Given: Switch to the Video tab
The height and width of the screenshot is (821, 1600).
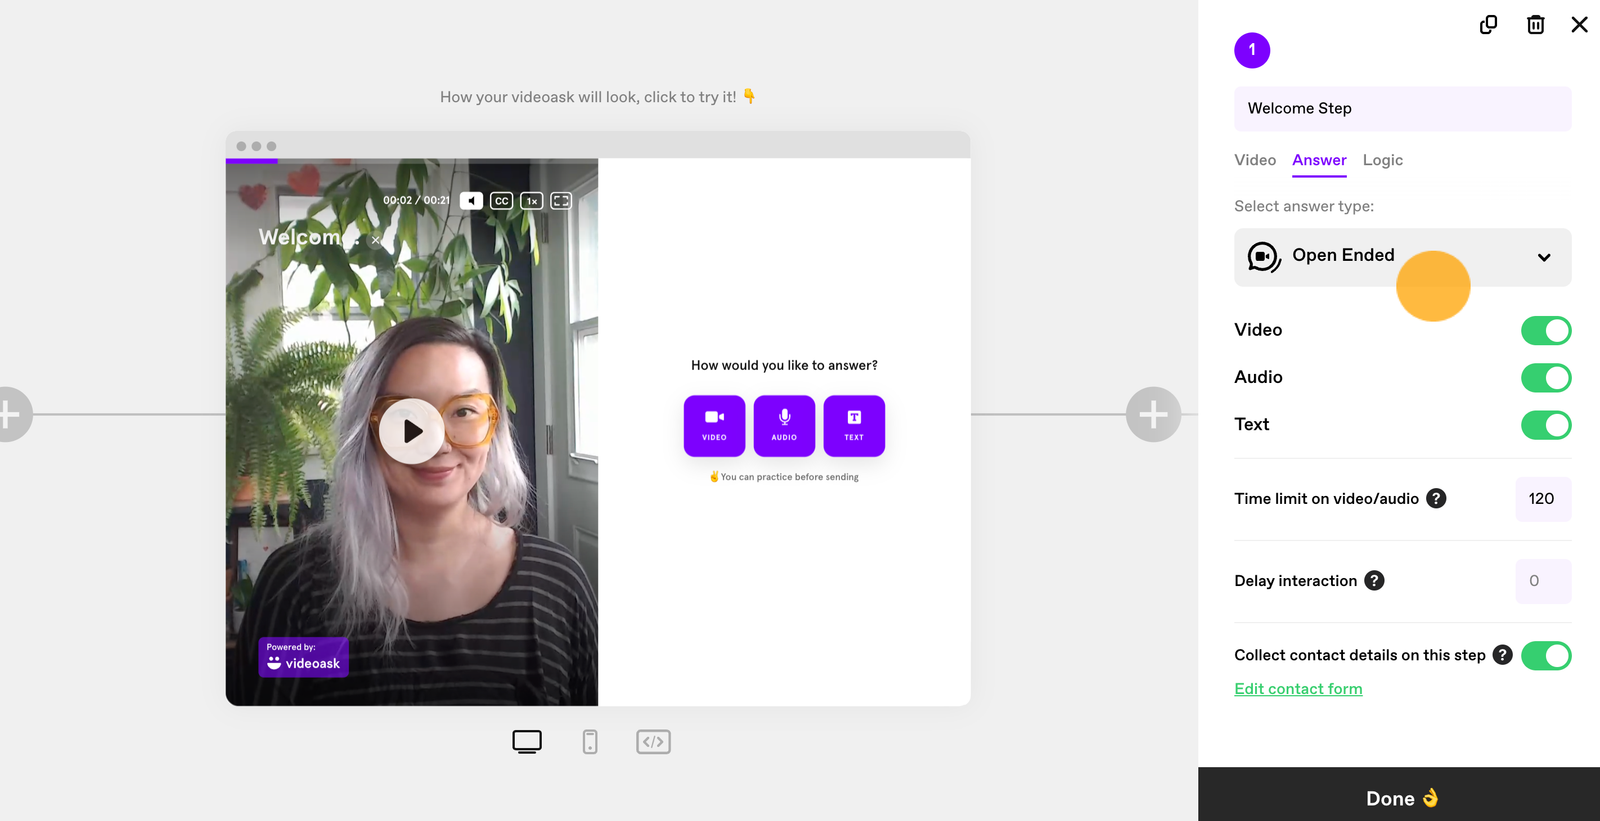Looking at the screenshot, I should [1255, 160].
